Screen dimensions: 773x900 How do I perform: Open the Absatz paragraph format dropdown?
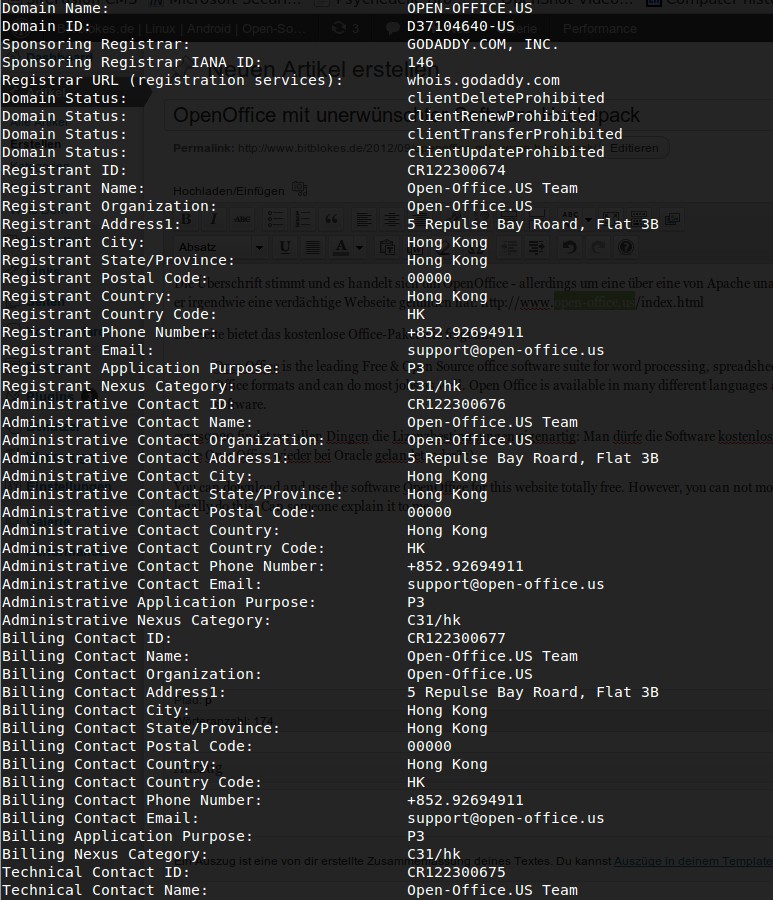[220, 247]
